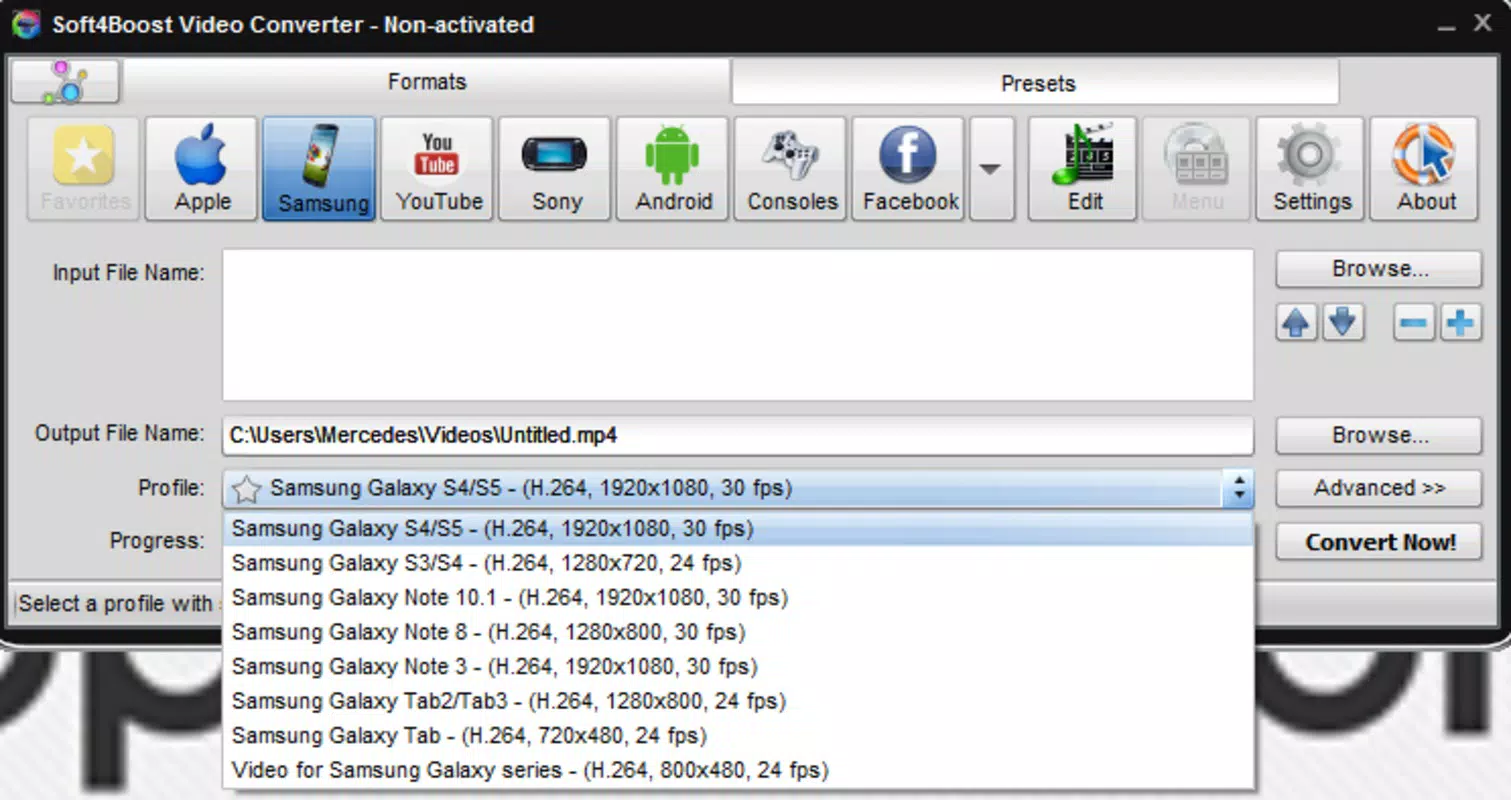The image size is (1511, 800).
Task: Click Convert Now! button
Action: [x=1379, y=542]
